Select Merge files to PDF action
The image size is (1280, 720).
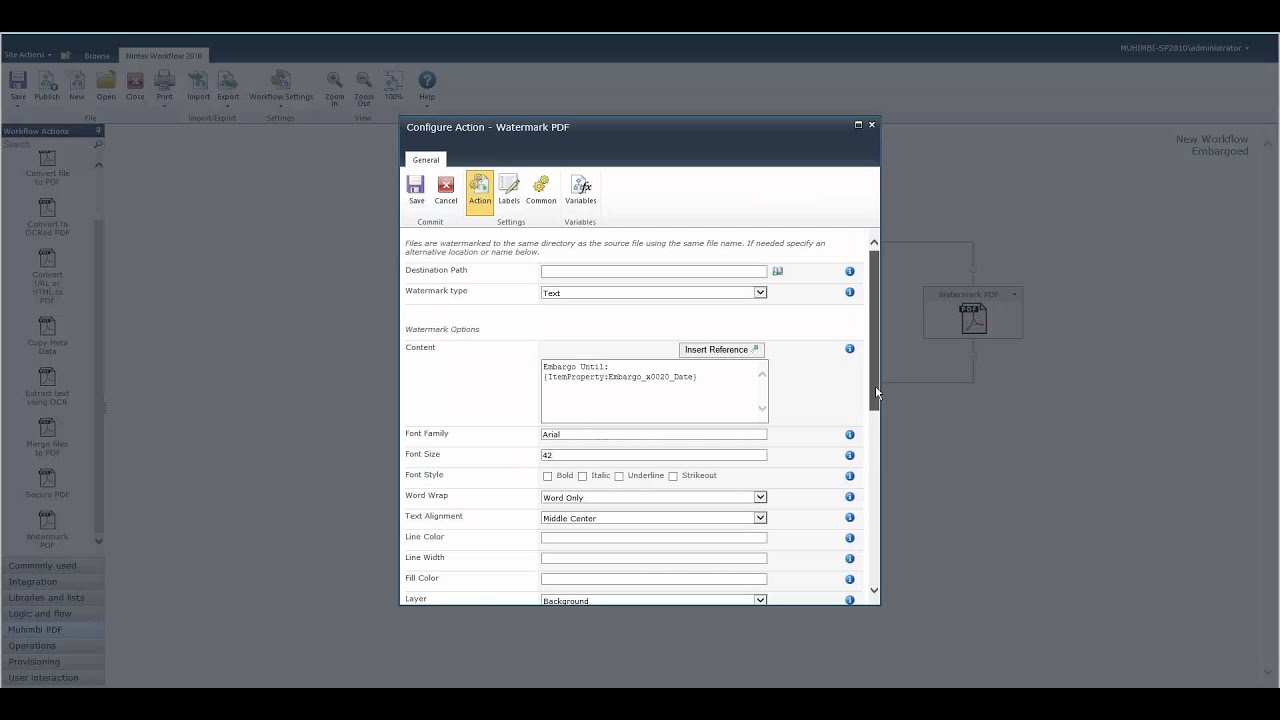coord(47,437)
